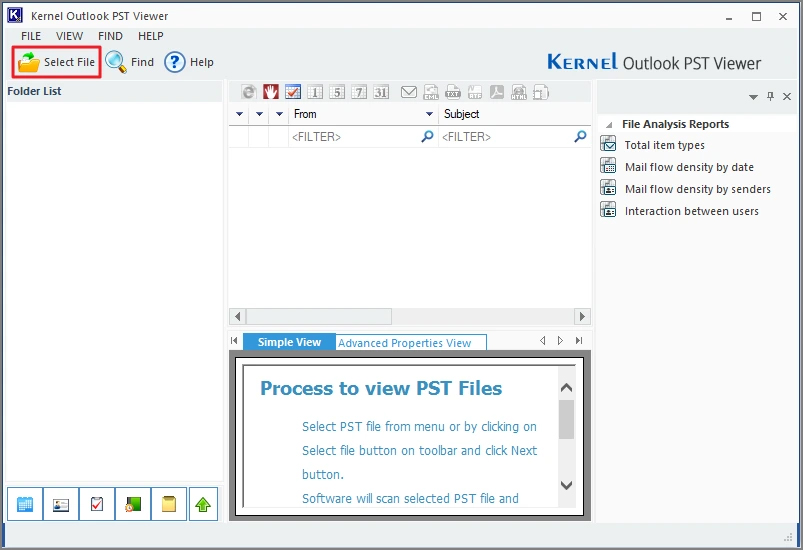Open the journal icon with clock
Image resolution: width=803 pixels, height=550 pixels.
point(133,505)
